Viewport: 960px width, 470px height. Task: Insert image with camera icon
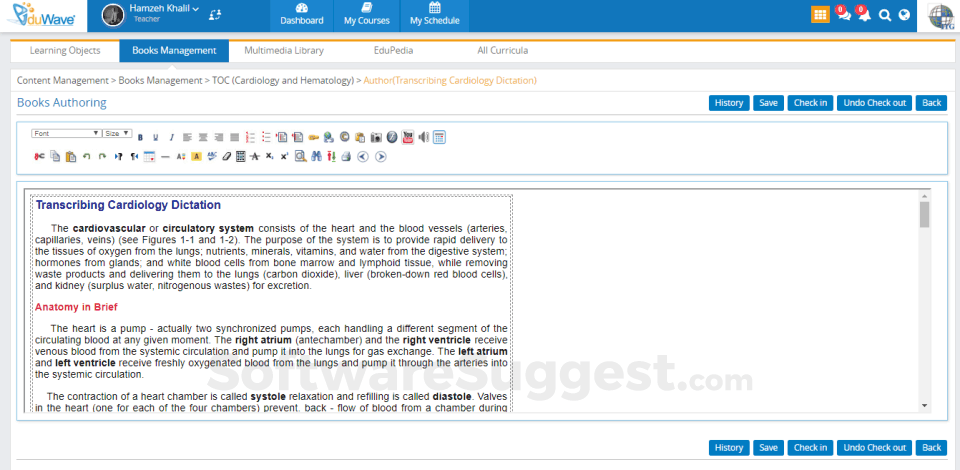pyautogui.click(x=376, y=137)
